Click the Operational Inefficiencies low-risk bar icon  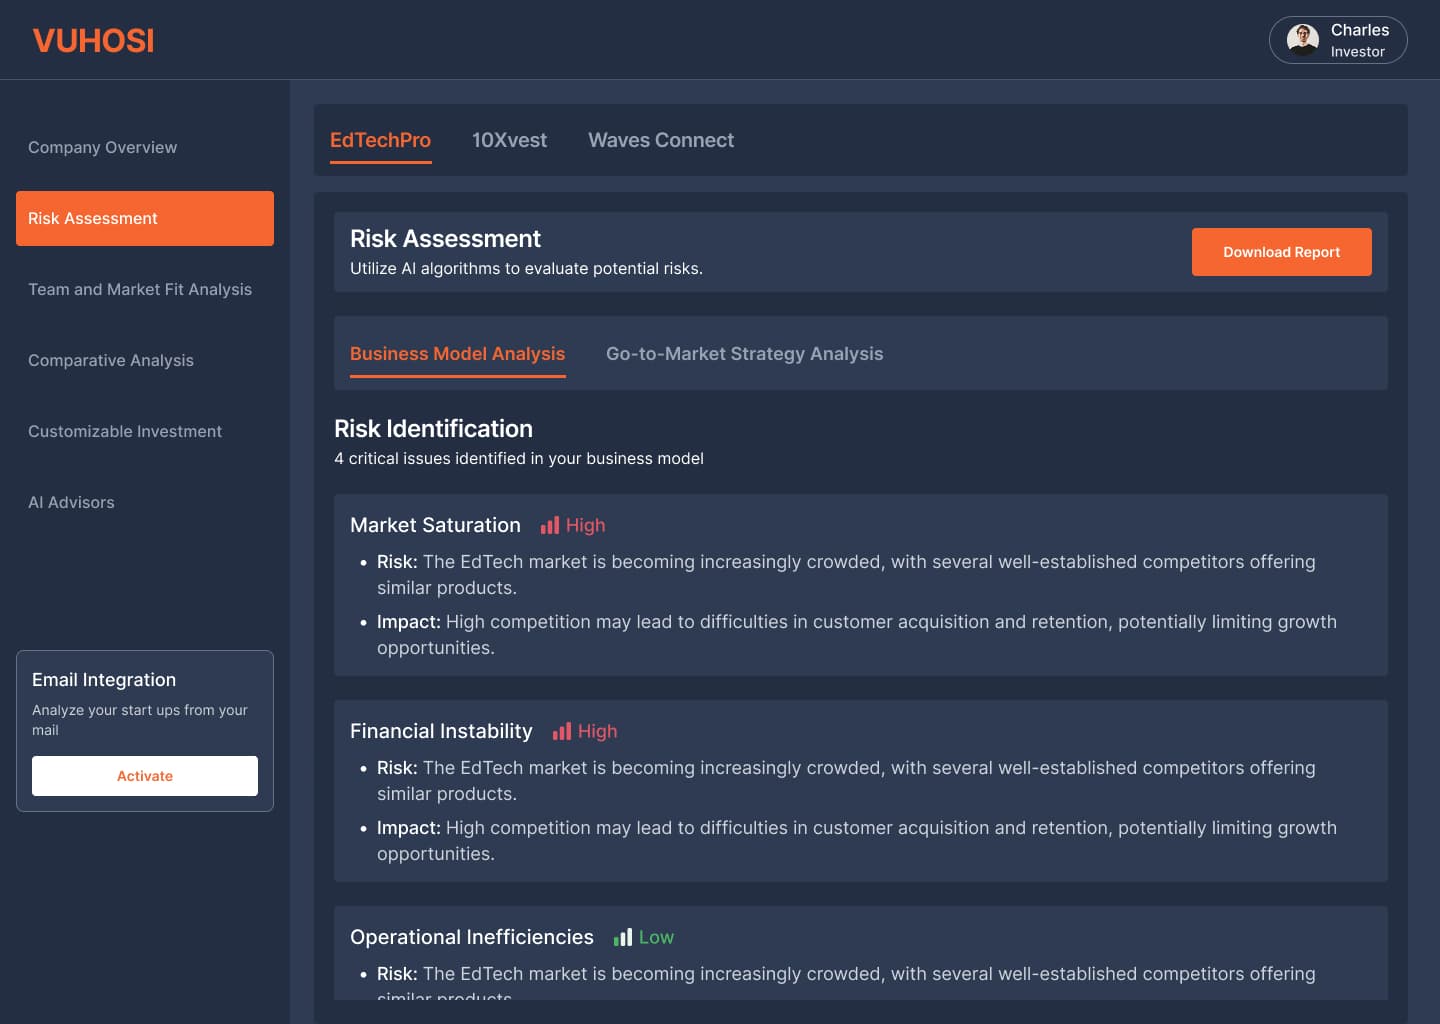point(623,937)
